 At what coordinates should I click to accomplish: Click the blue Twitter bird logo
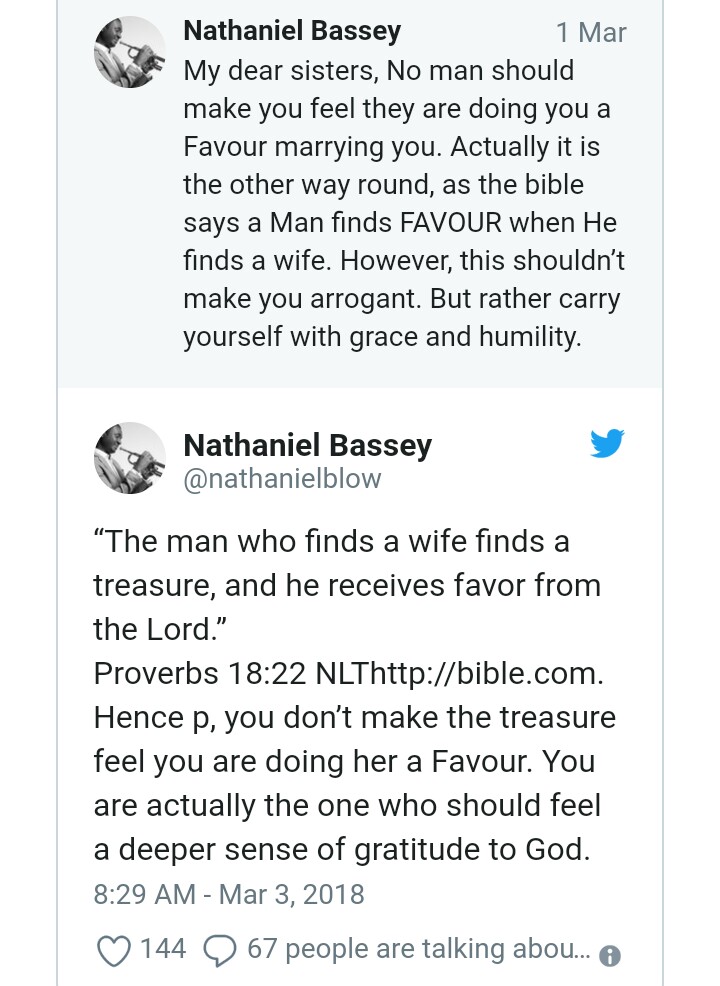click(x=607, y=443)
